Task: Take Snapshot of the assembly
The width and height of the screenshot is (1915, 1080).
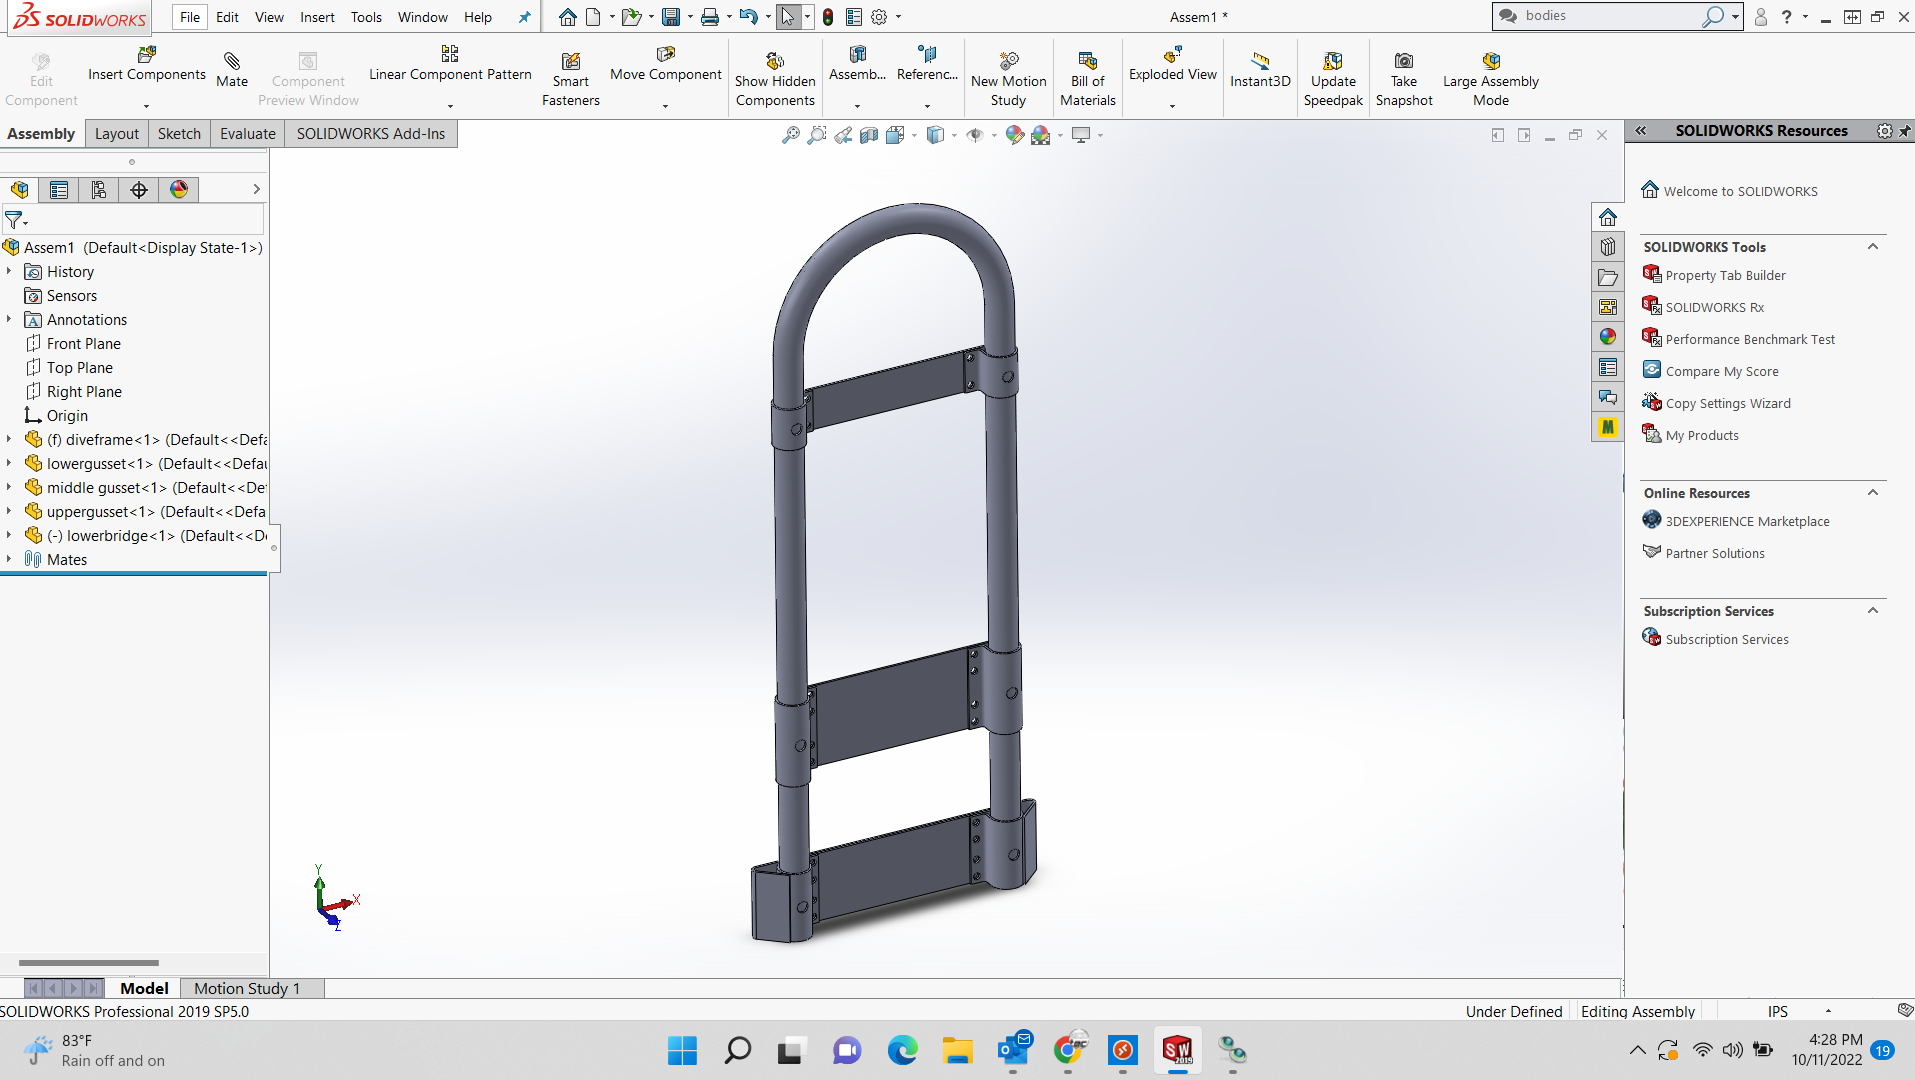Action: tap(1404, 79)
